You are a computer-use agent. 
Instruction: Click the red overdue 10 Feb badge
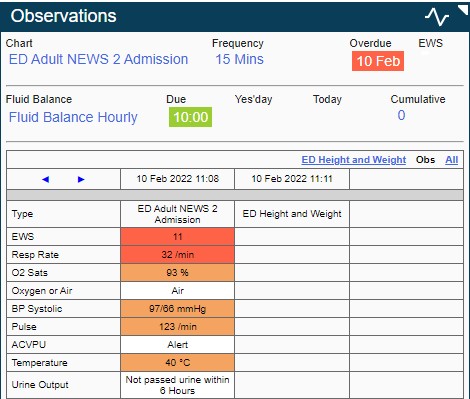pos(378,61)
